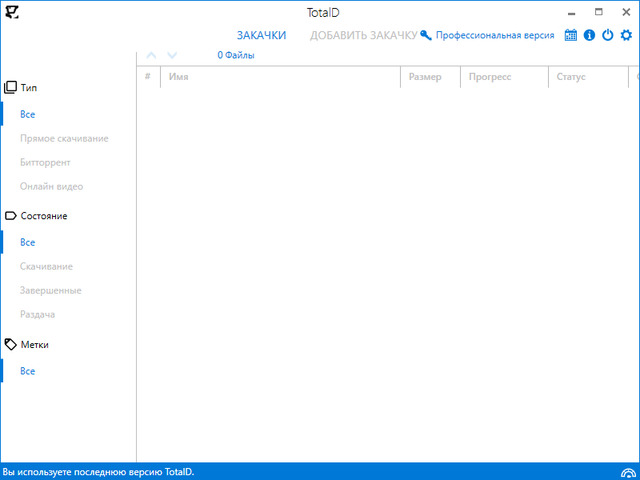The image size is (640, 480).
Task: Open the Профессиональная версия link
Action: point(495,36)
